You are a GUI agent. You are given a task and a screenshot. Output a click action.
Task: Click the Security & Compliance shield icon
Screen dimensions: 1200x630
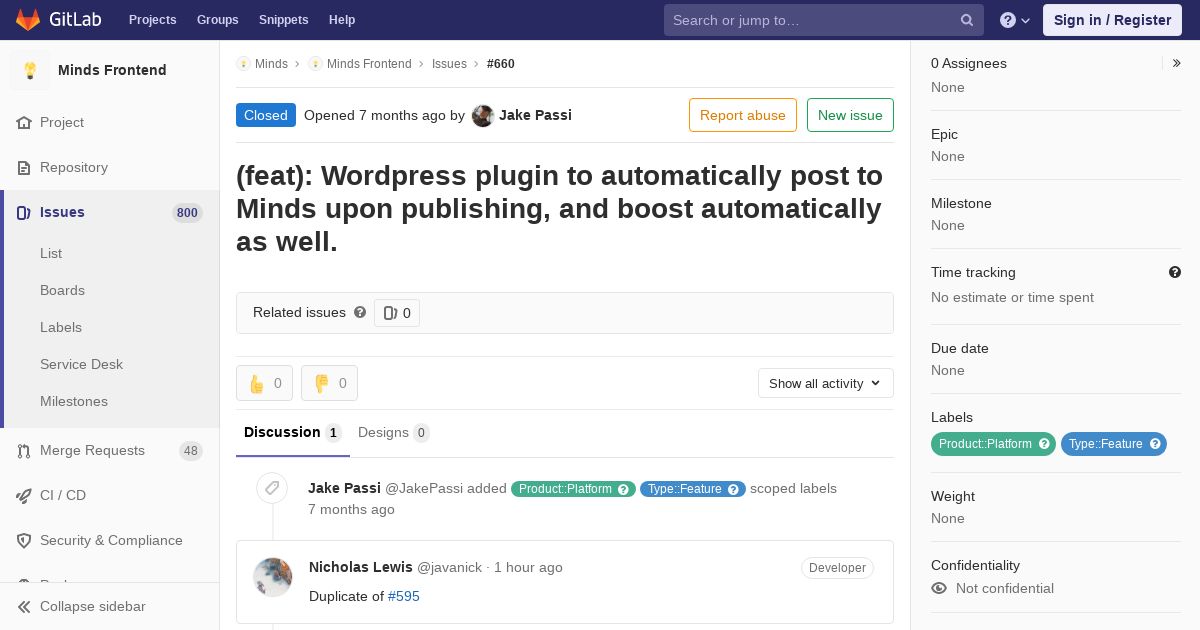point(24,541)
